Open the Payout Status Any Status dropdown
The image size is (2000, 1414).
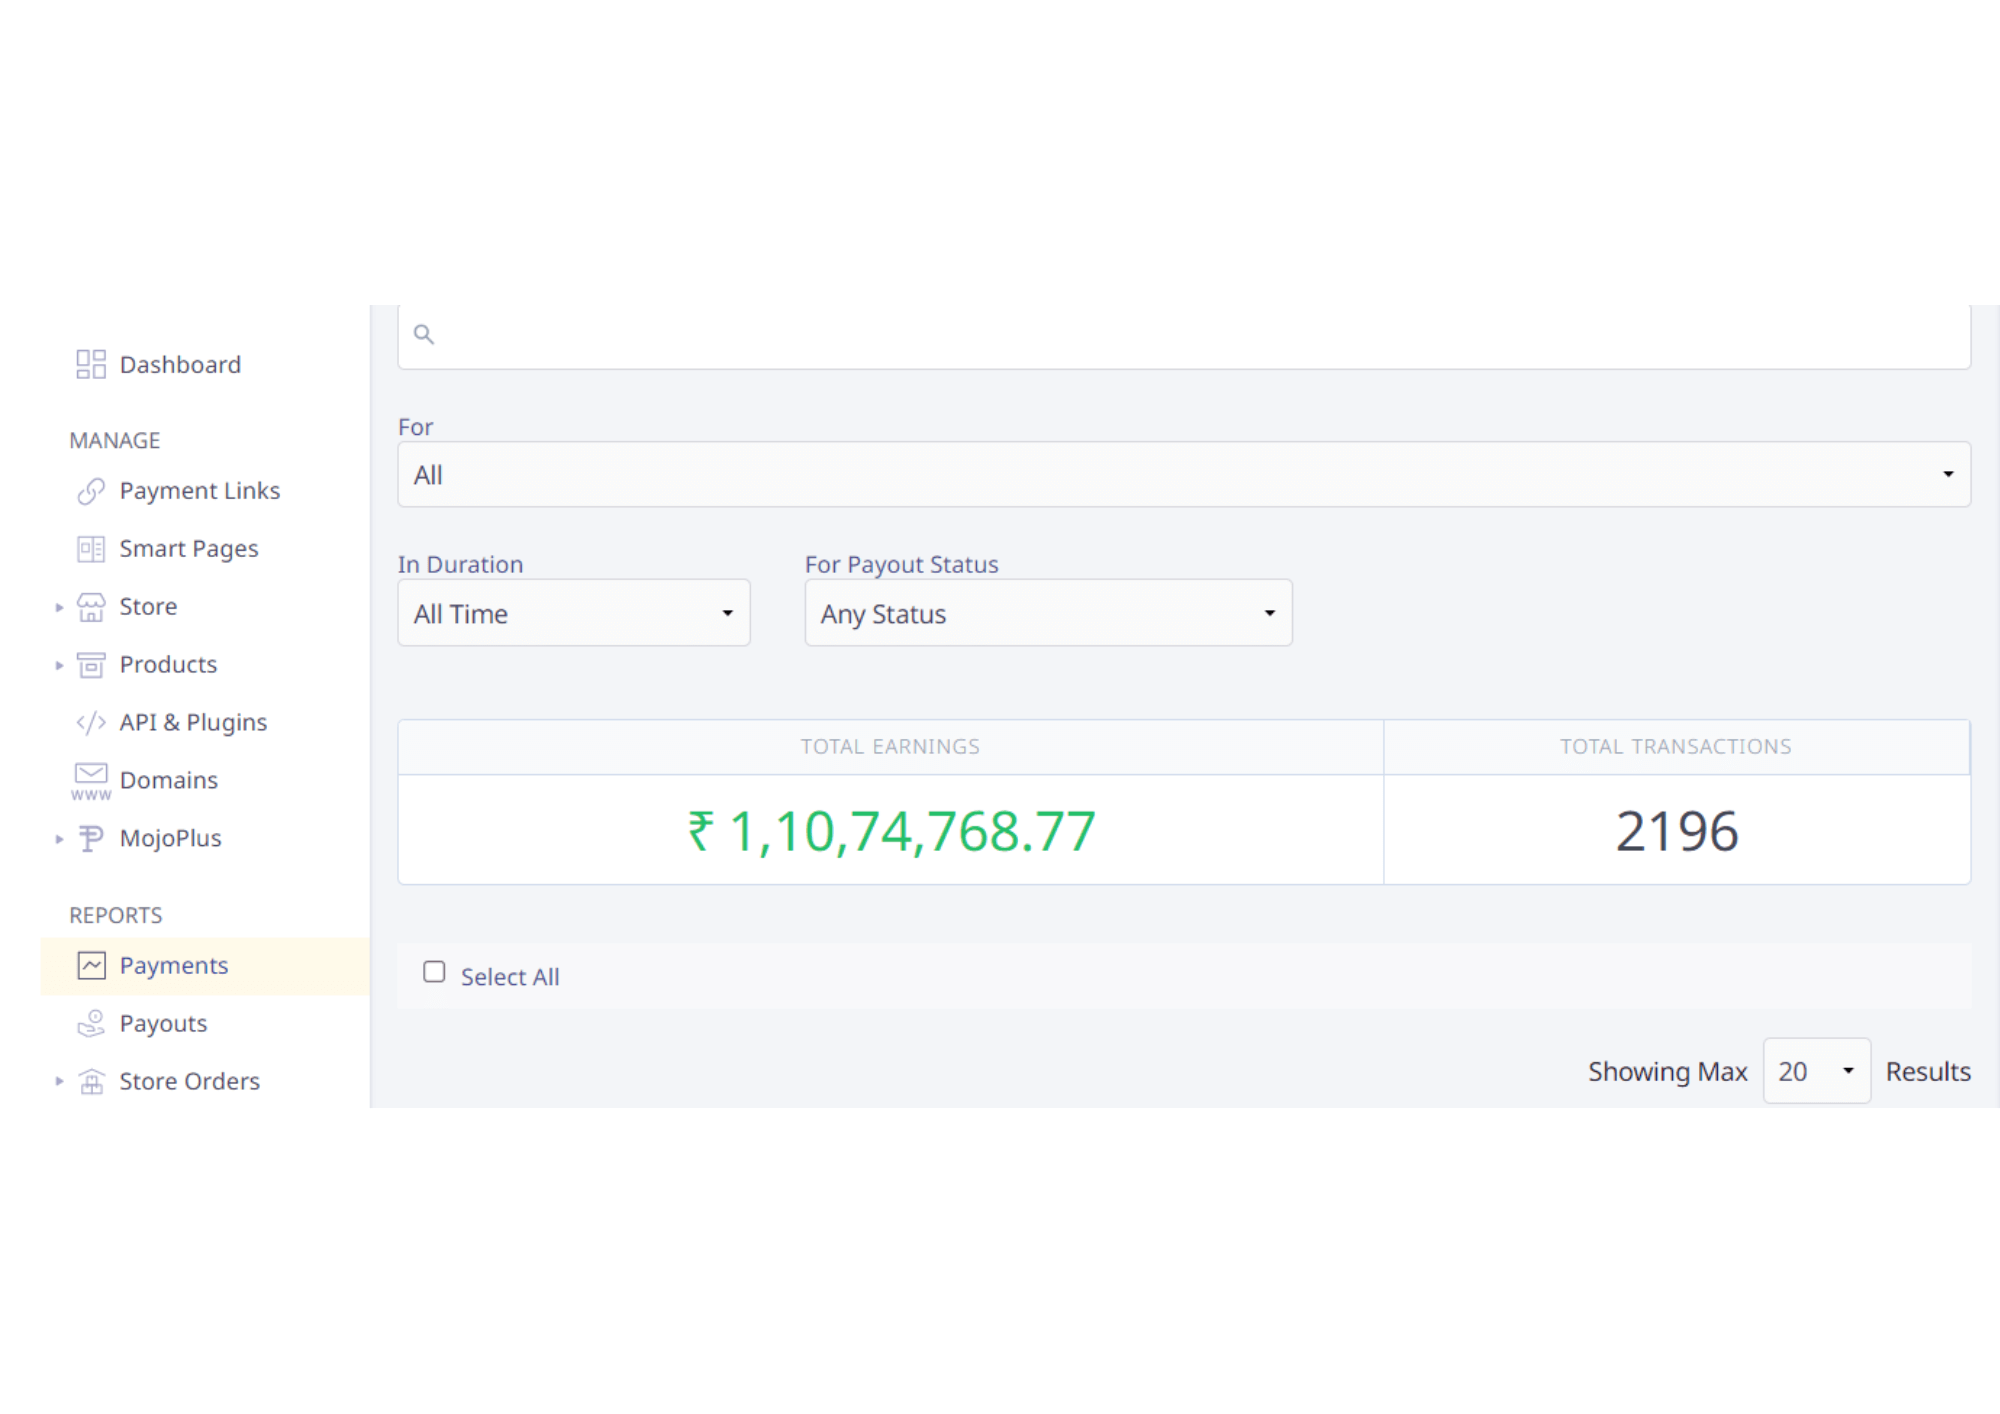(1048, 613)
